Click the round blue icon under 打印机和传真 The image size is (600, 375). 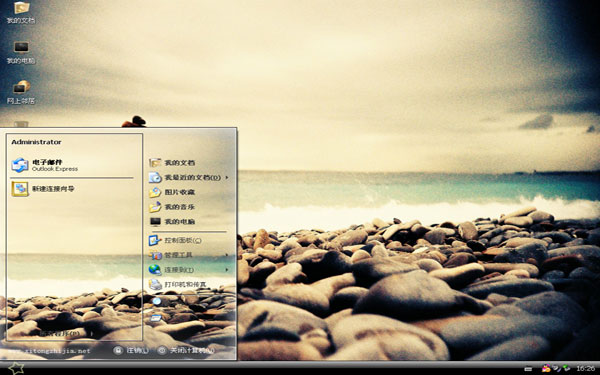pyautogui.click(x=157, y=301)
